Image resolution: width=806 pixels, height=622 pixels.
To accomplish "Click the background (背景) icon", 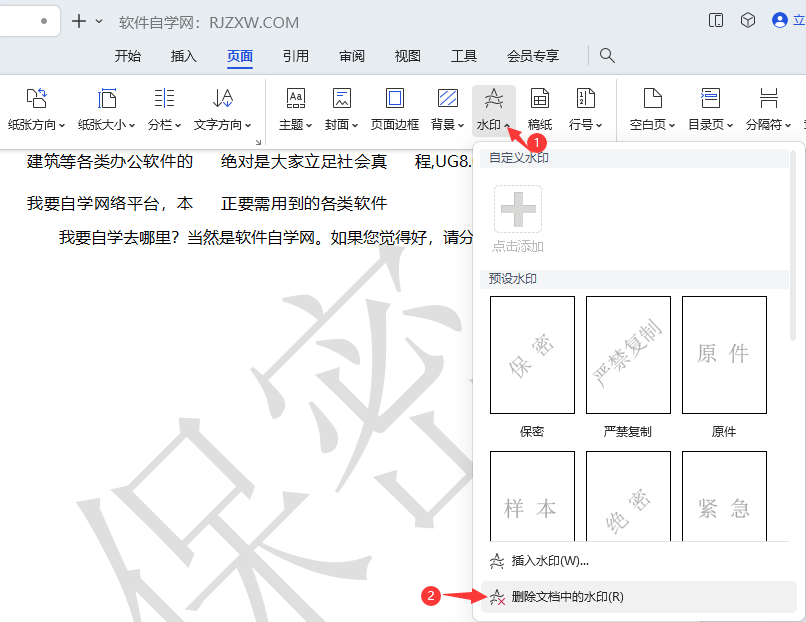I will (x=448, y=98).
